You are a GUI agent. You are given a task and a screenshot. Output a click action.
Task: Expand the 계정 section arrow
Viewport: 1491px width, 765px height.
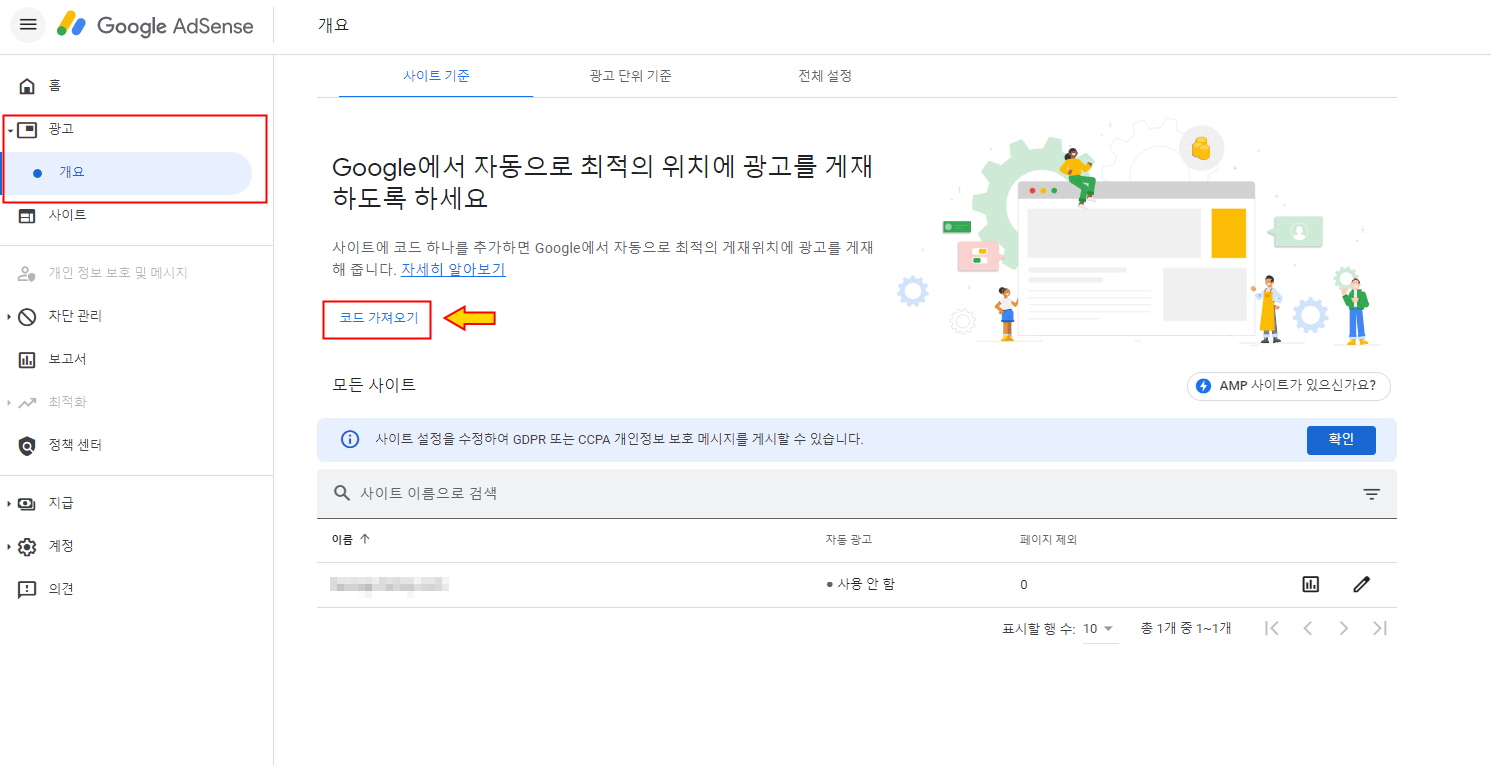tap(9, 547)
